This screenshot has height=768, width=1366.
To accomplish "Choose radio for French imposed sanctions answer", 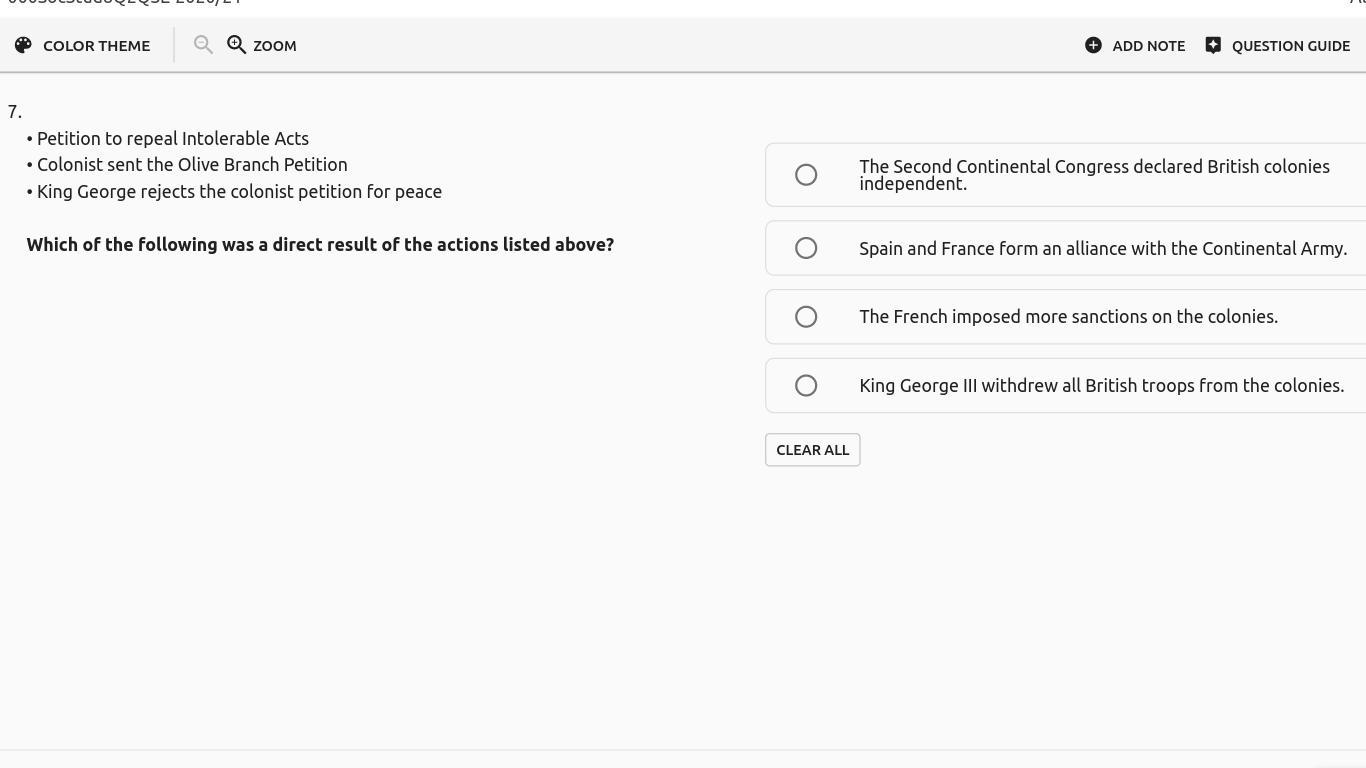I will point(806,317).
